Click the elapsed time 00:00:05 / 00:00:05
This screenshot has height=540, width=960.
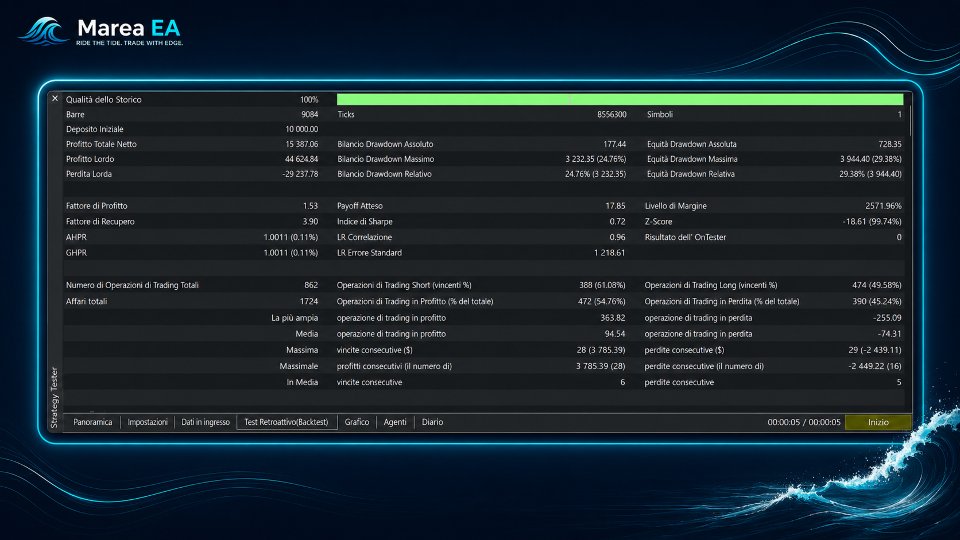click(x=804, y=422)
